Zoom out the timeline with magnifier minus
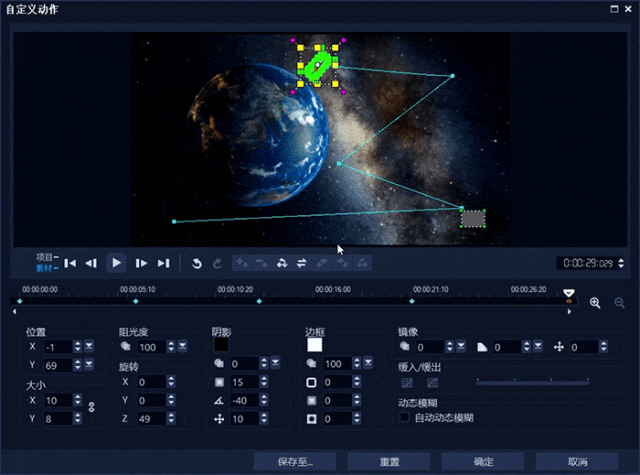 [x=619, y=303]
